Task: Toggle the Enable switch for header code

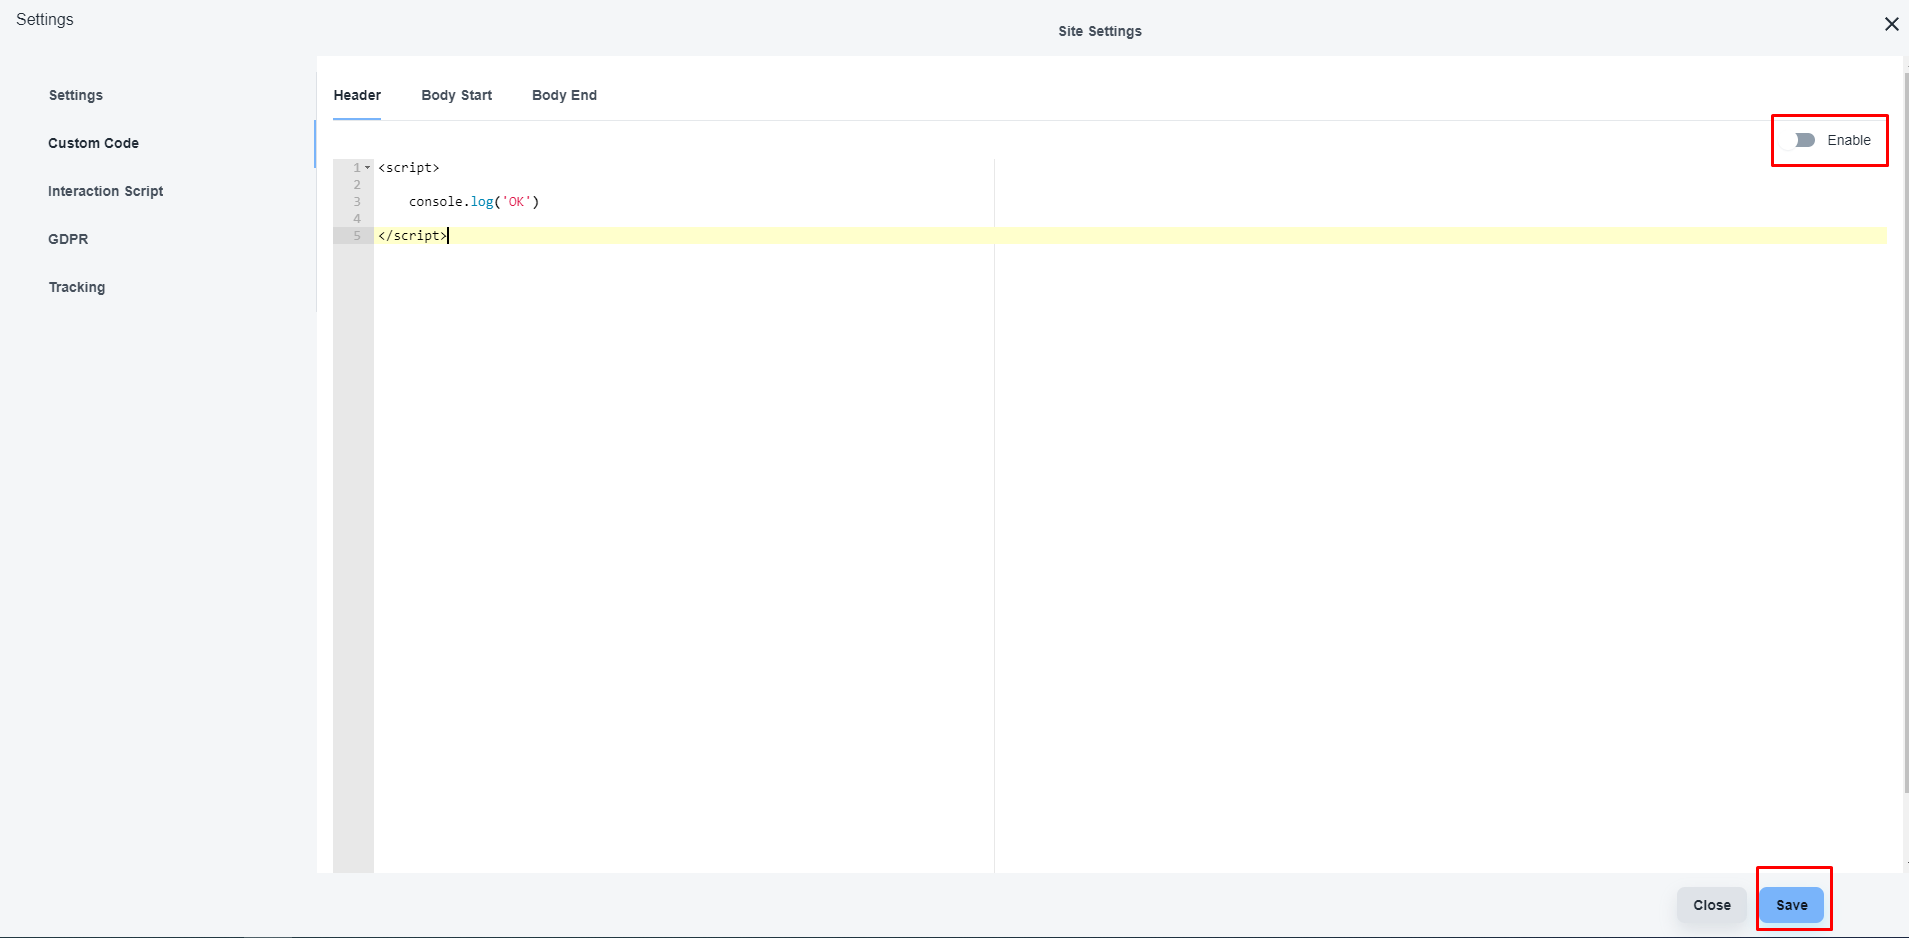Action: [1804, 140]
